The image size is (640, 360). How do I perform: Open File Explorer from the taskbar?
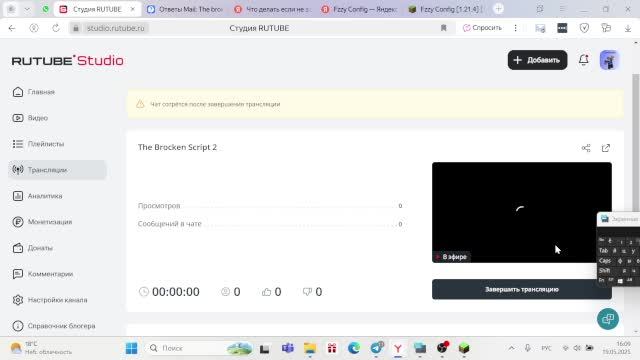point(310,348)
